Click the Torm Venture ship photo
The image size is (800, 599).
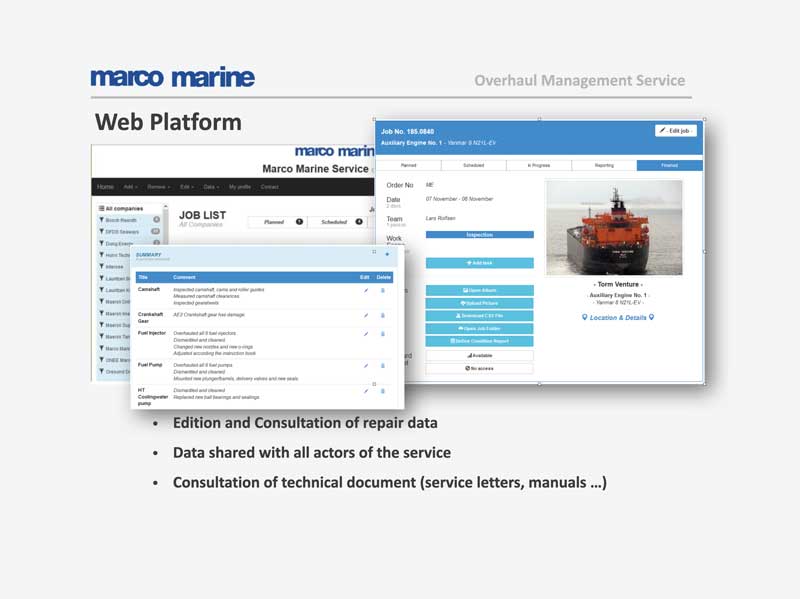tap(614, 228)
